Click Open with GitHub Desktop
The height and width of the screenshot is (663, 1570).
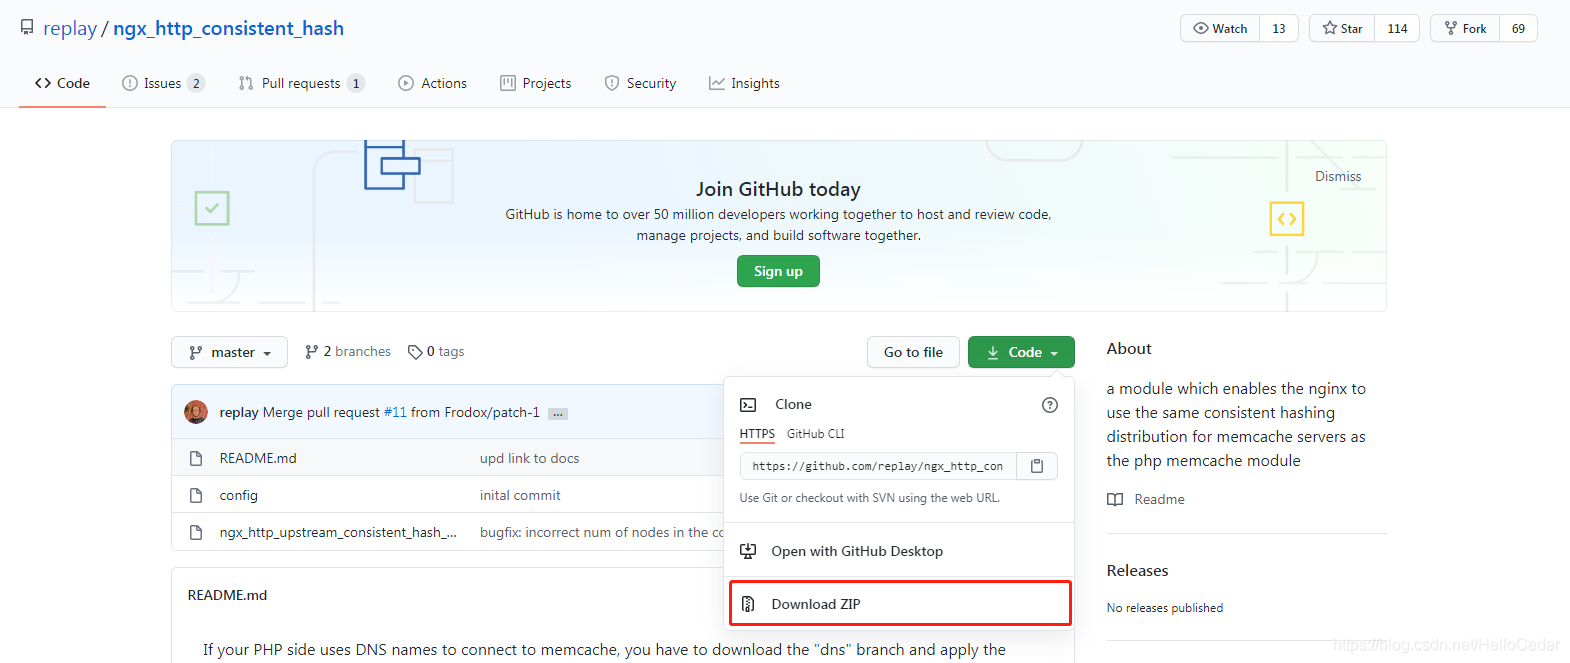(899, 551)
